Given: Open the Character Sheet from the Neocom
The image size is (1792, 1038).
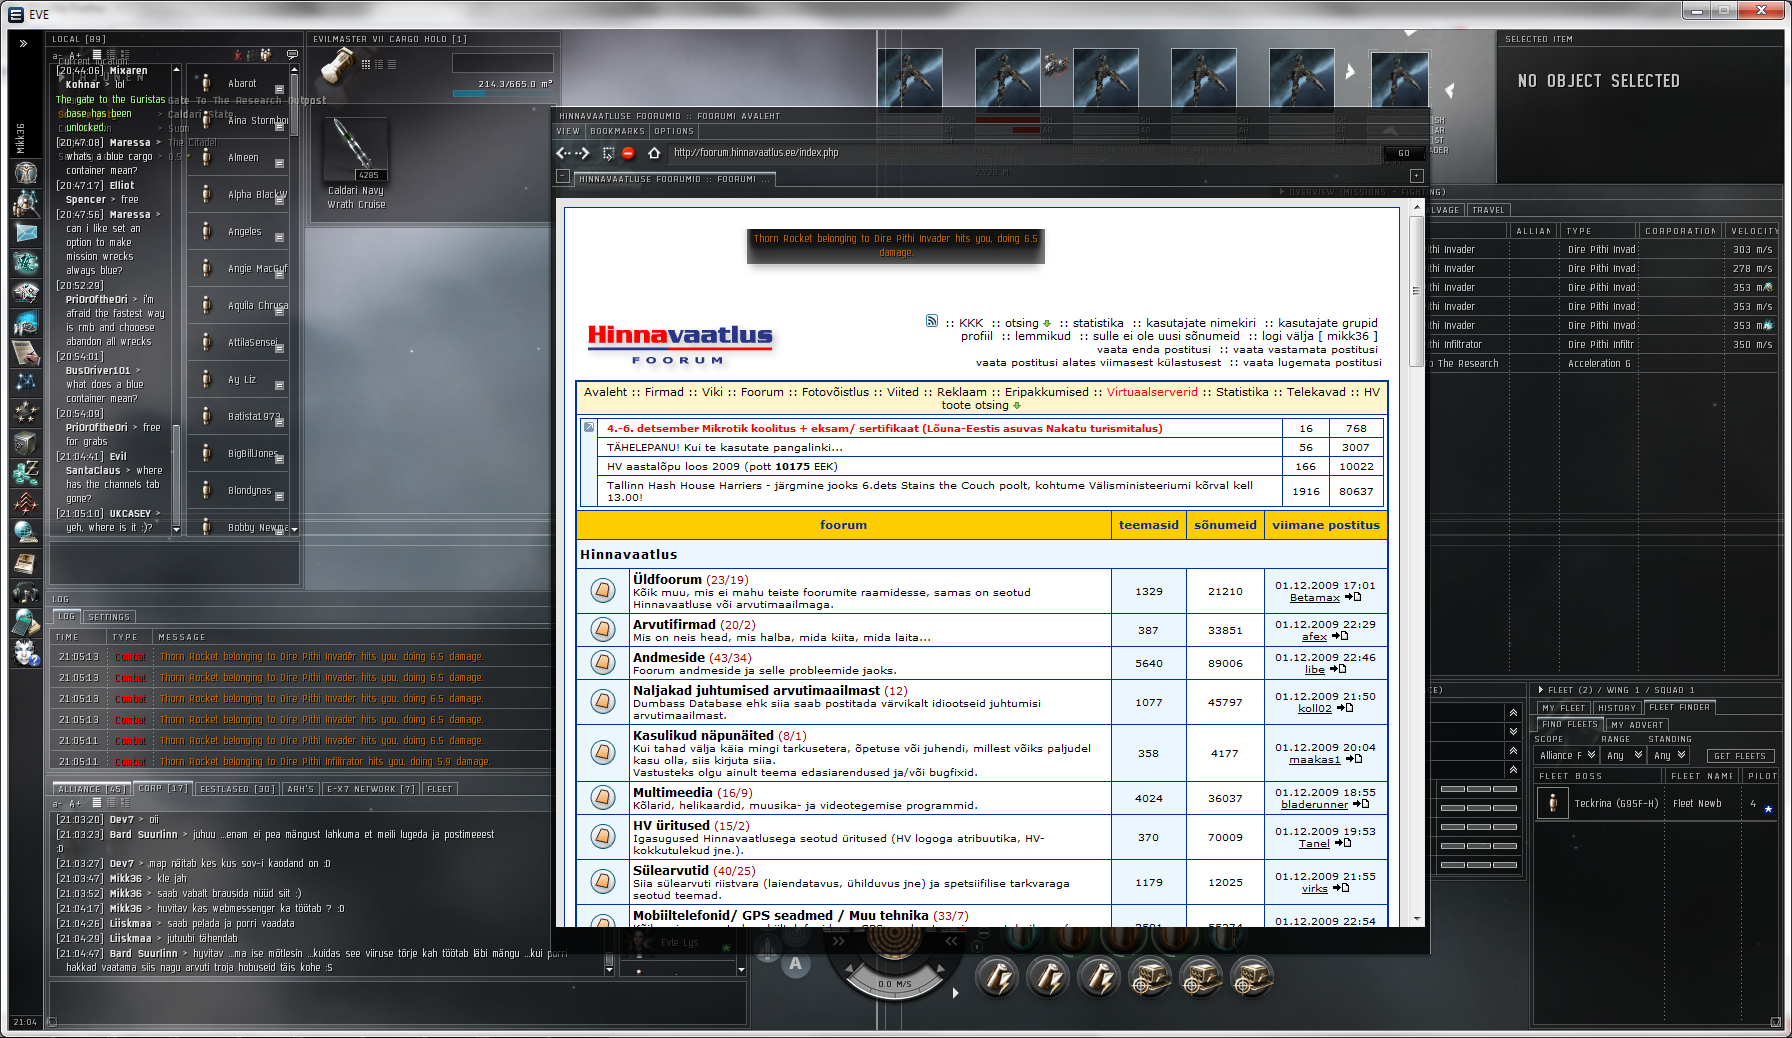Looking at the screenshot, I should (x=26, y=173).
